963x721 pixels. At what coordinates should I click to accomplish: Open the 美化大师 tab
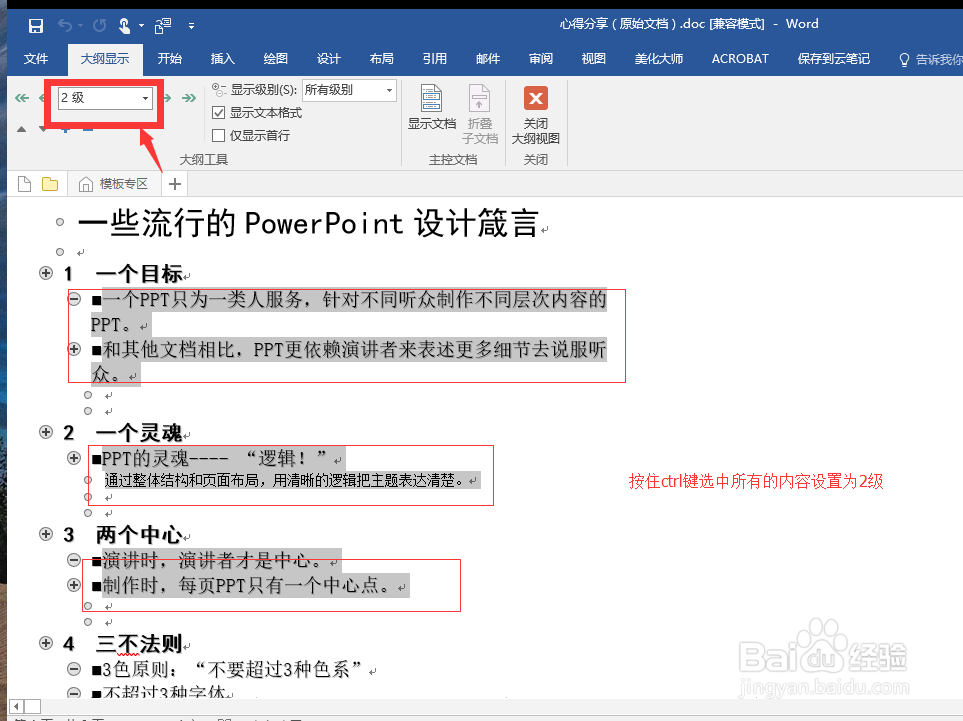pos(658,59)
